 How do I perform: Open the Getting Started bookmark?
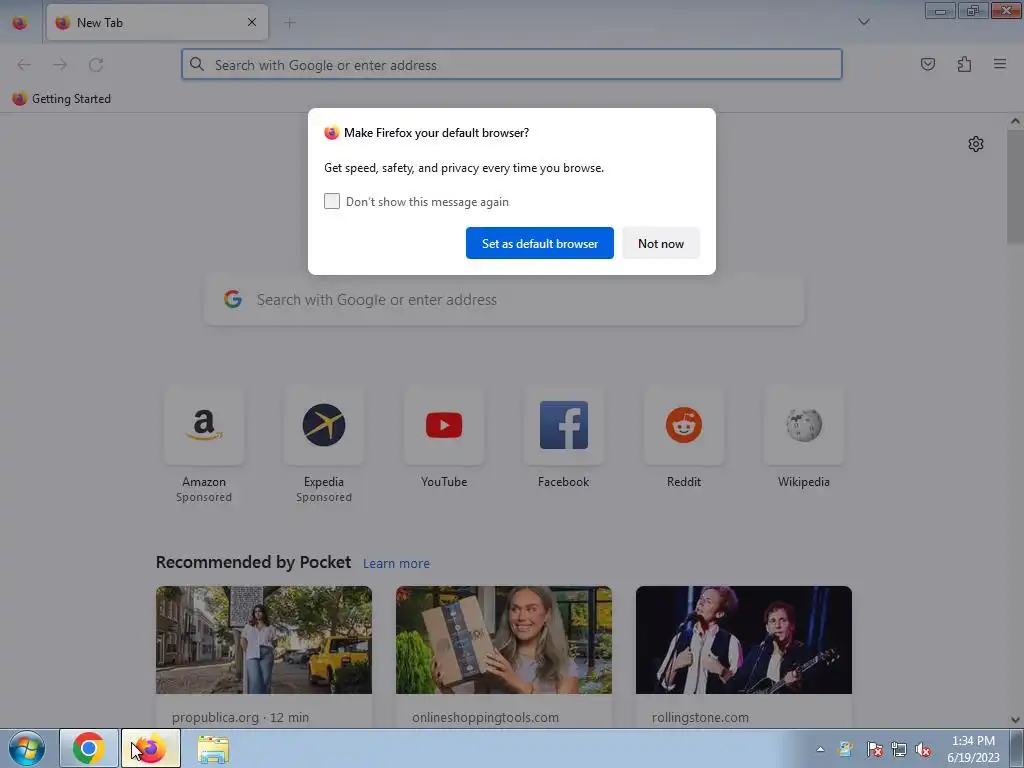61,99
